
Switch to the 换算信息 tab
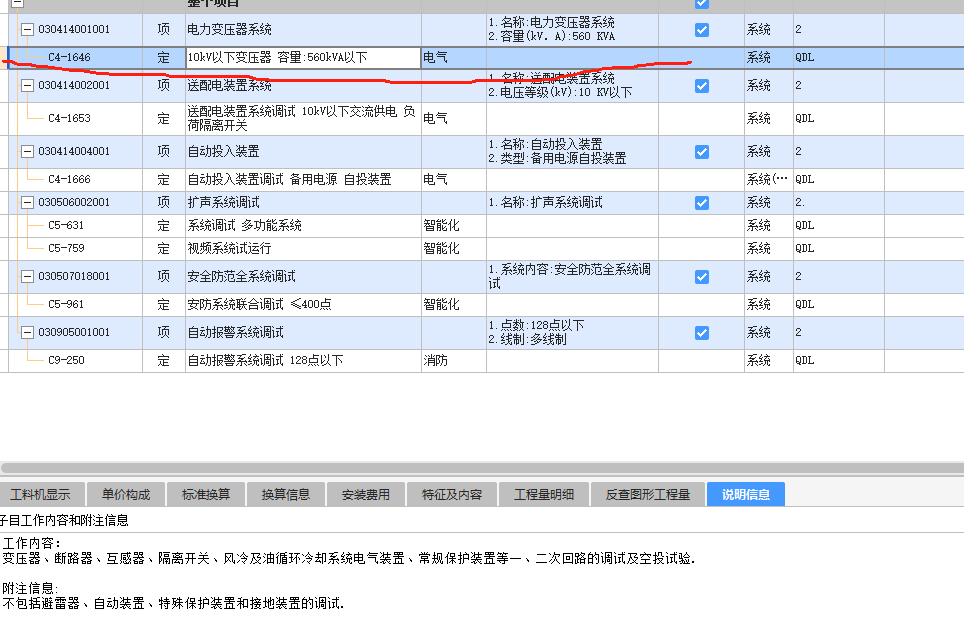pyautogui.click(x=286, y=494)
